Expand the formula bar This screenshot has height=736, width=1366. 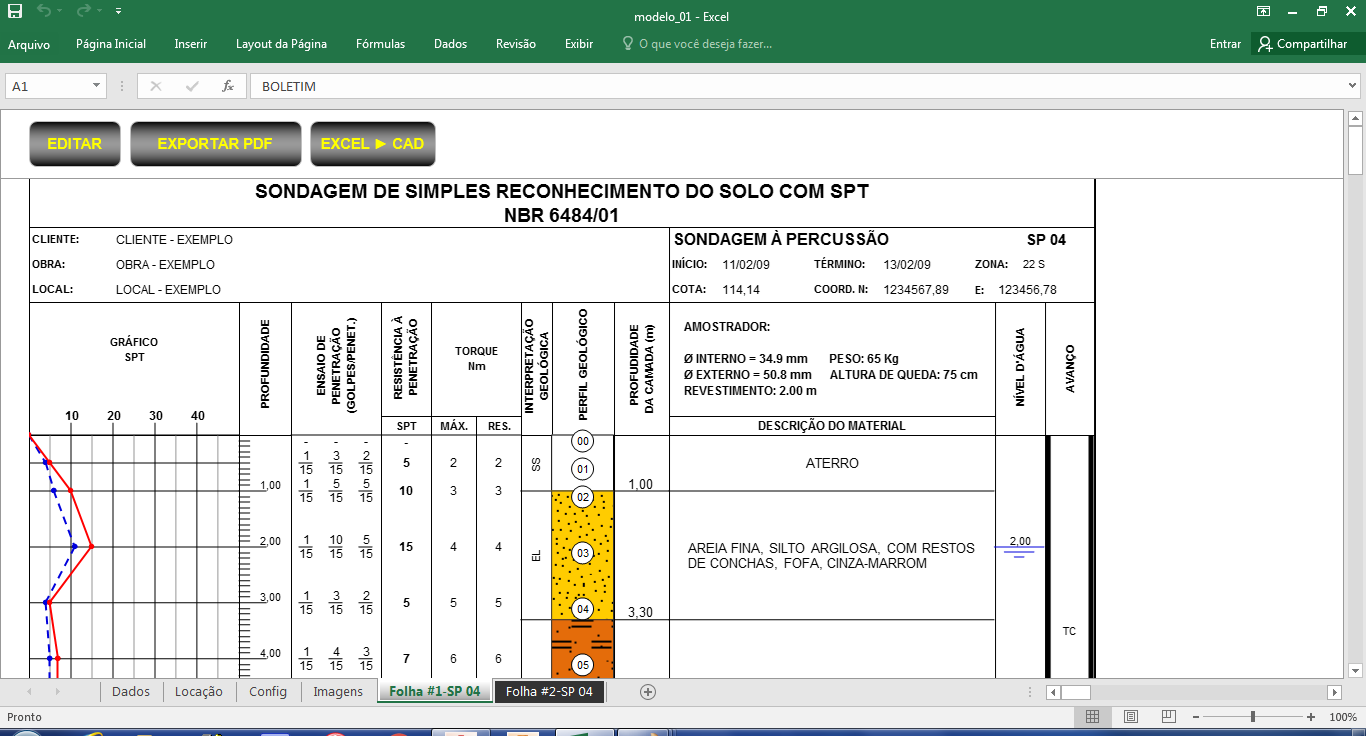1353,86
